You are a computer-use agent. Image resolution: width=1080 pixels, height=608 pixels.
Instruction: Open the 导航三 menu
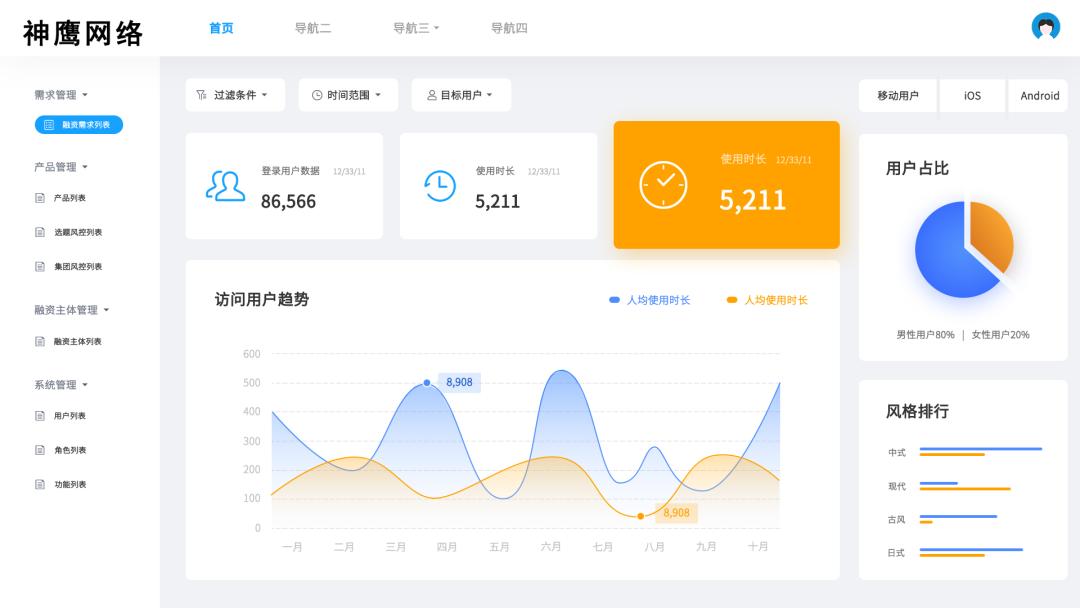click(x=416, y=28)
